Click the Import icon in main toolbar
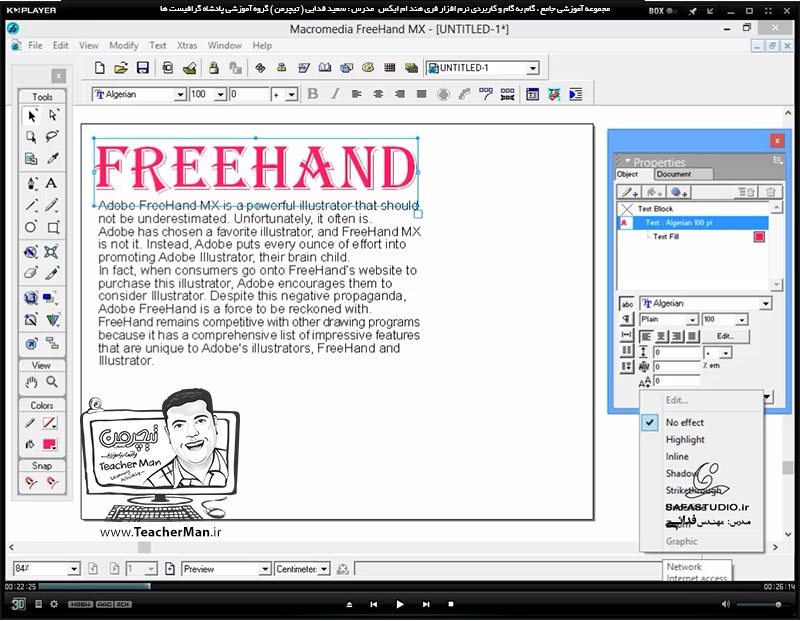800x621 pixels. [x=168, y=68]
